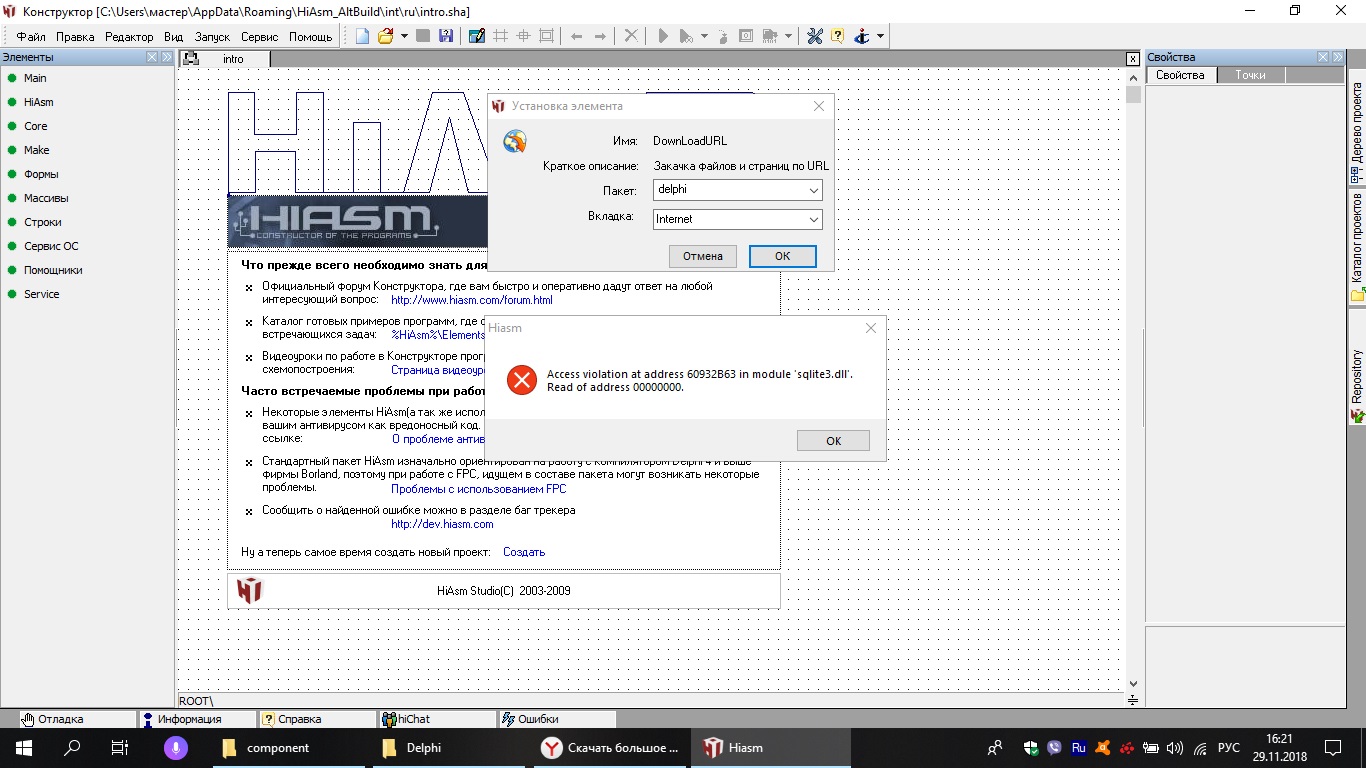Close the intro document with x button
Screen dimensions: 1366x768
tap(1133, 59)
